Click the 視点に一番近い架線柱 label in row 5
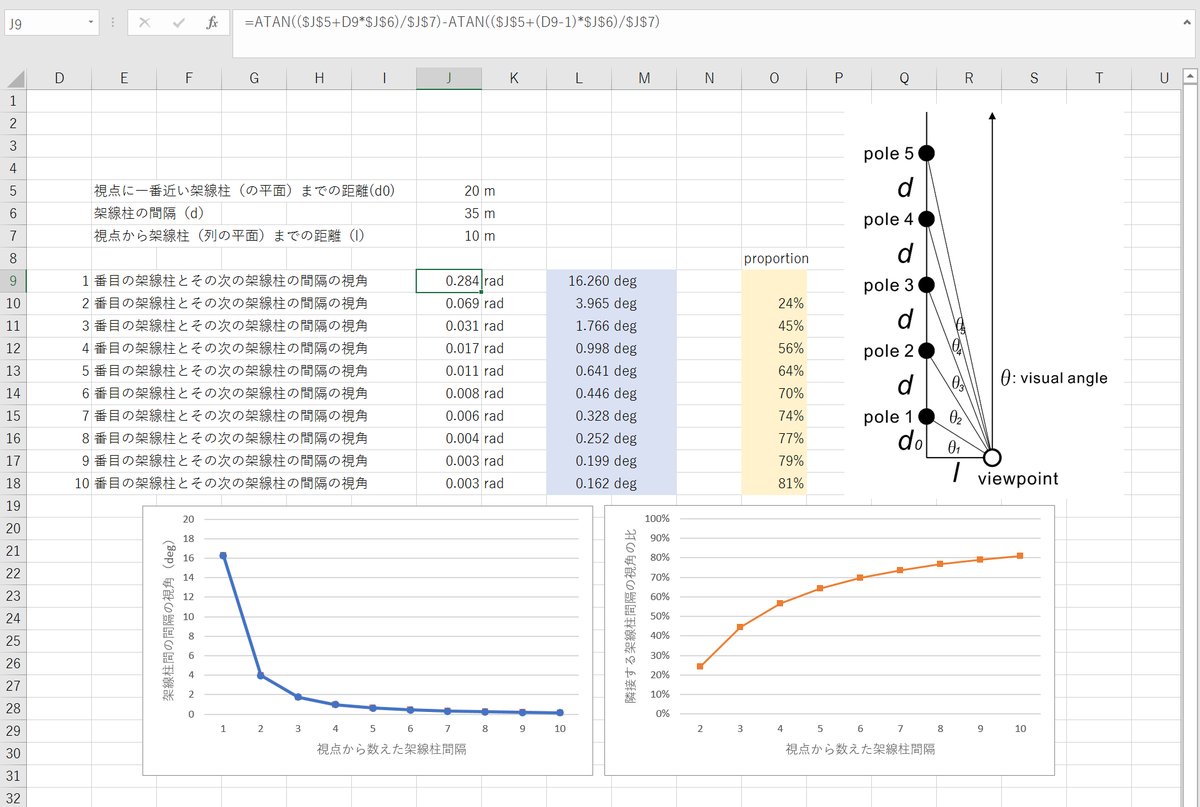The width and height of the screenshot is (1200, 807). [x=244, y=191]
